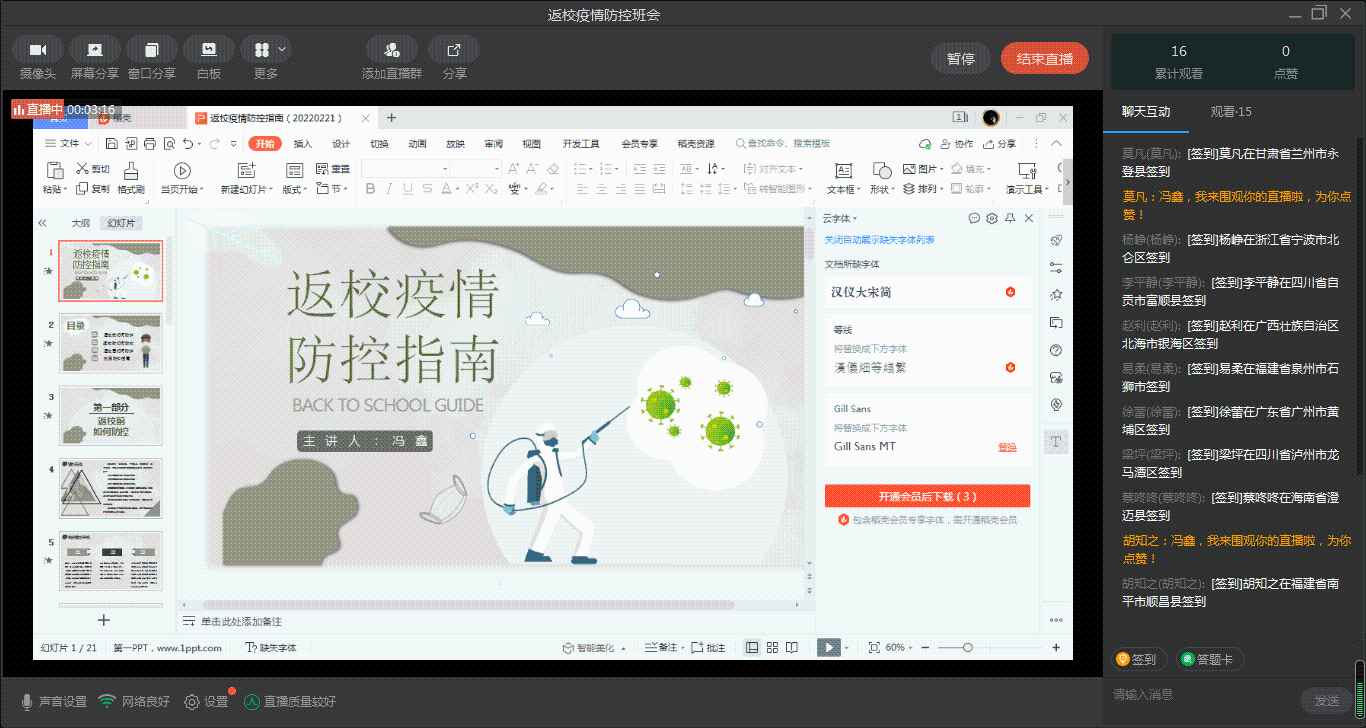Click the sign-in (签到) button
Viewport: 1366px width, 728px height.
1138,660
